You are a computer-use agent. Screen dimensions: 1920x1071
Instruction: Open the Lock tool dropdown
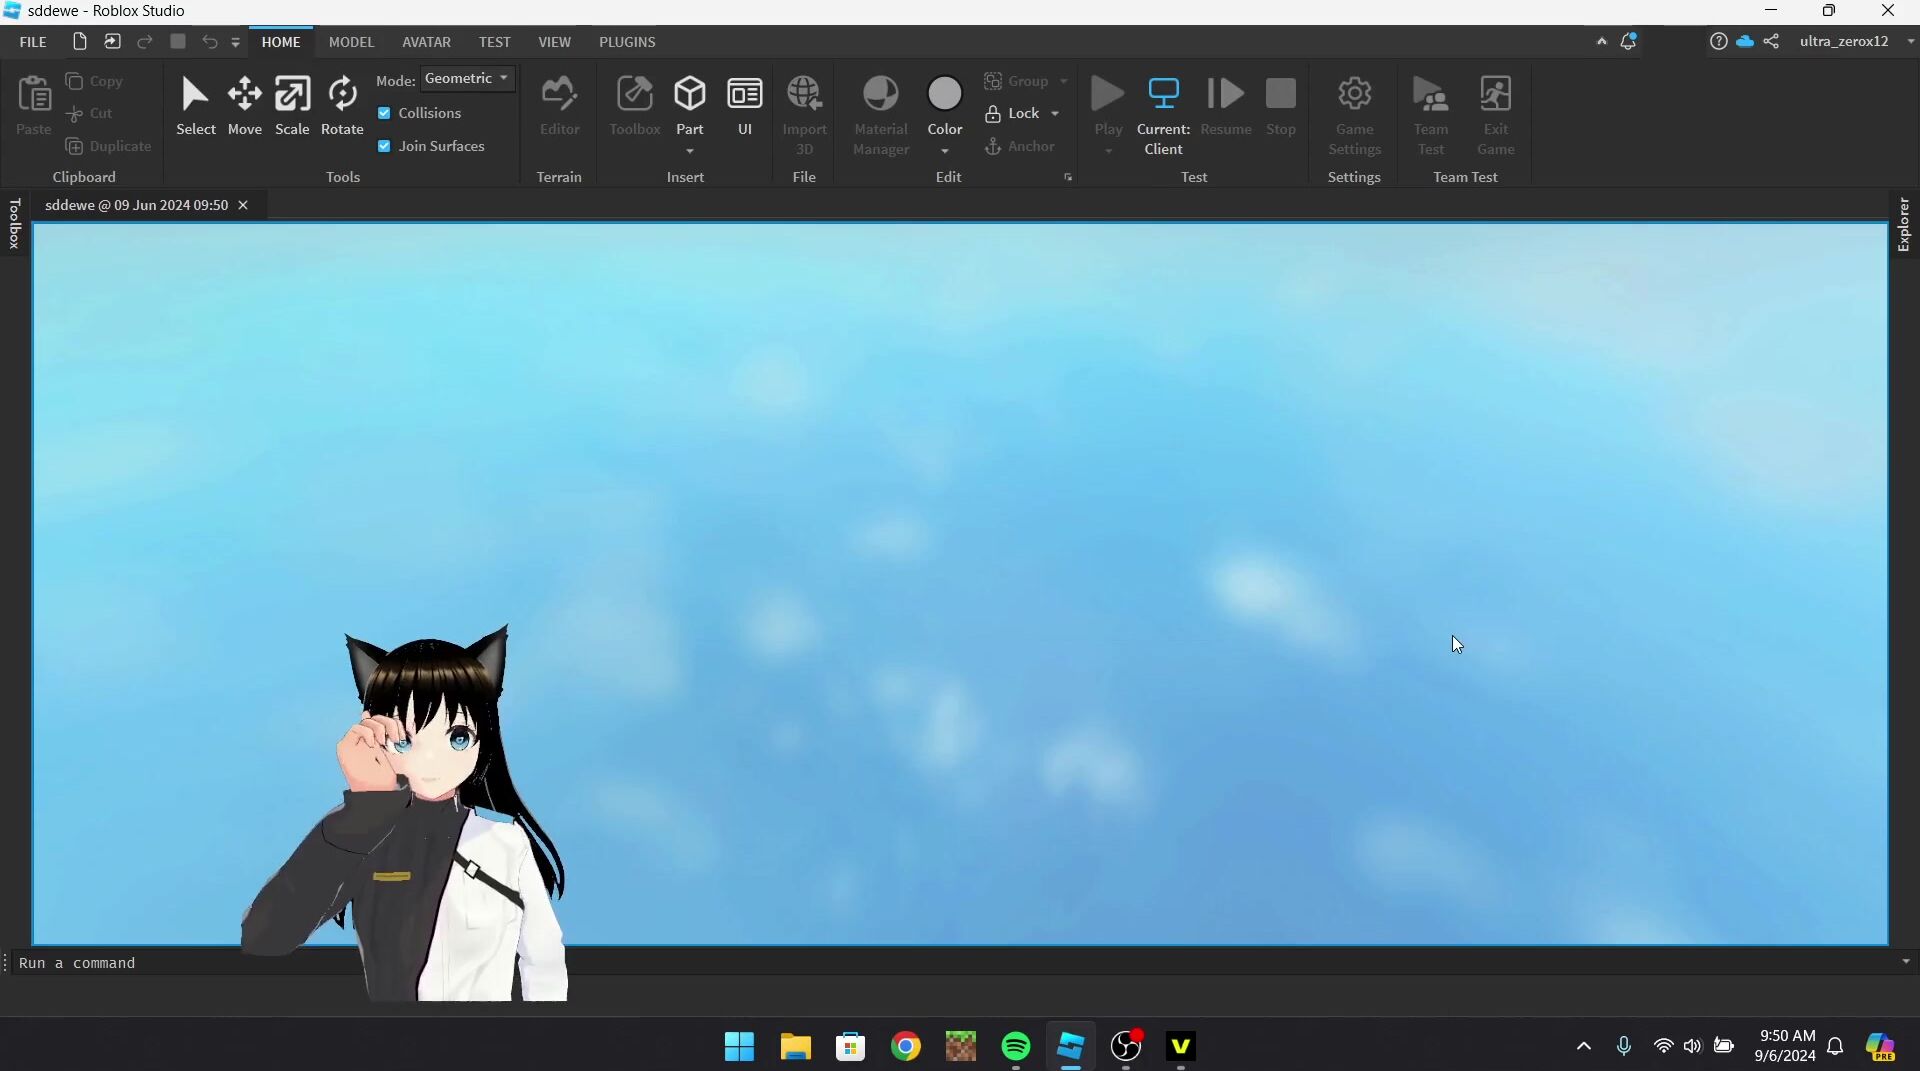coord(1055,113)
